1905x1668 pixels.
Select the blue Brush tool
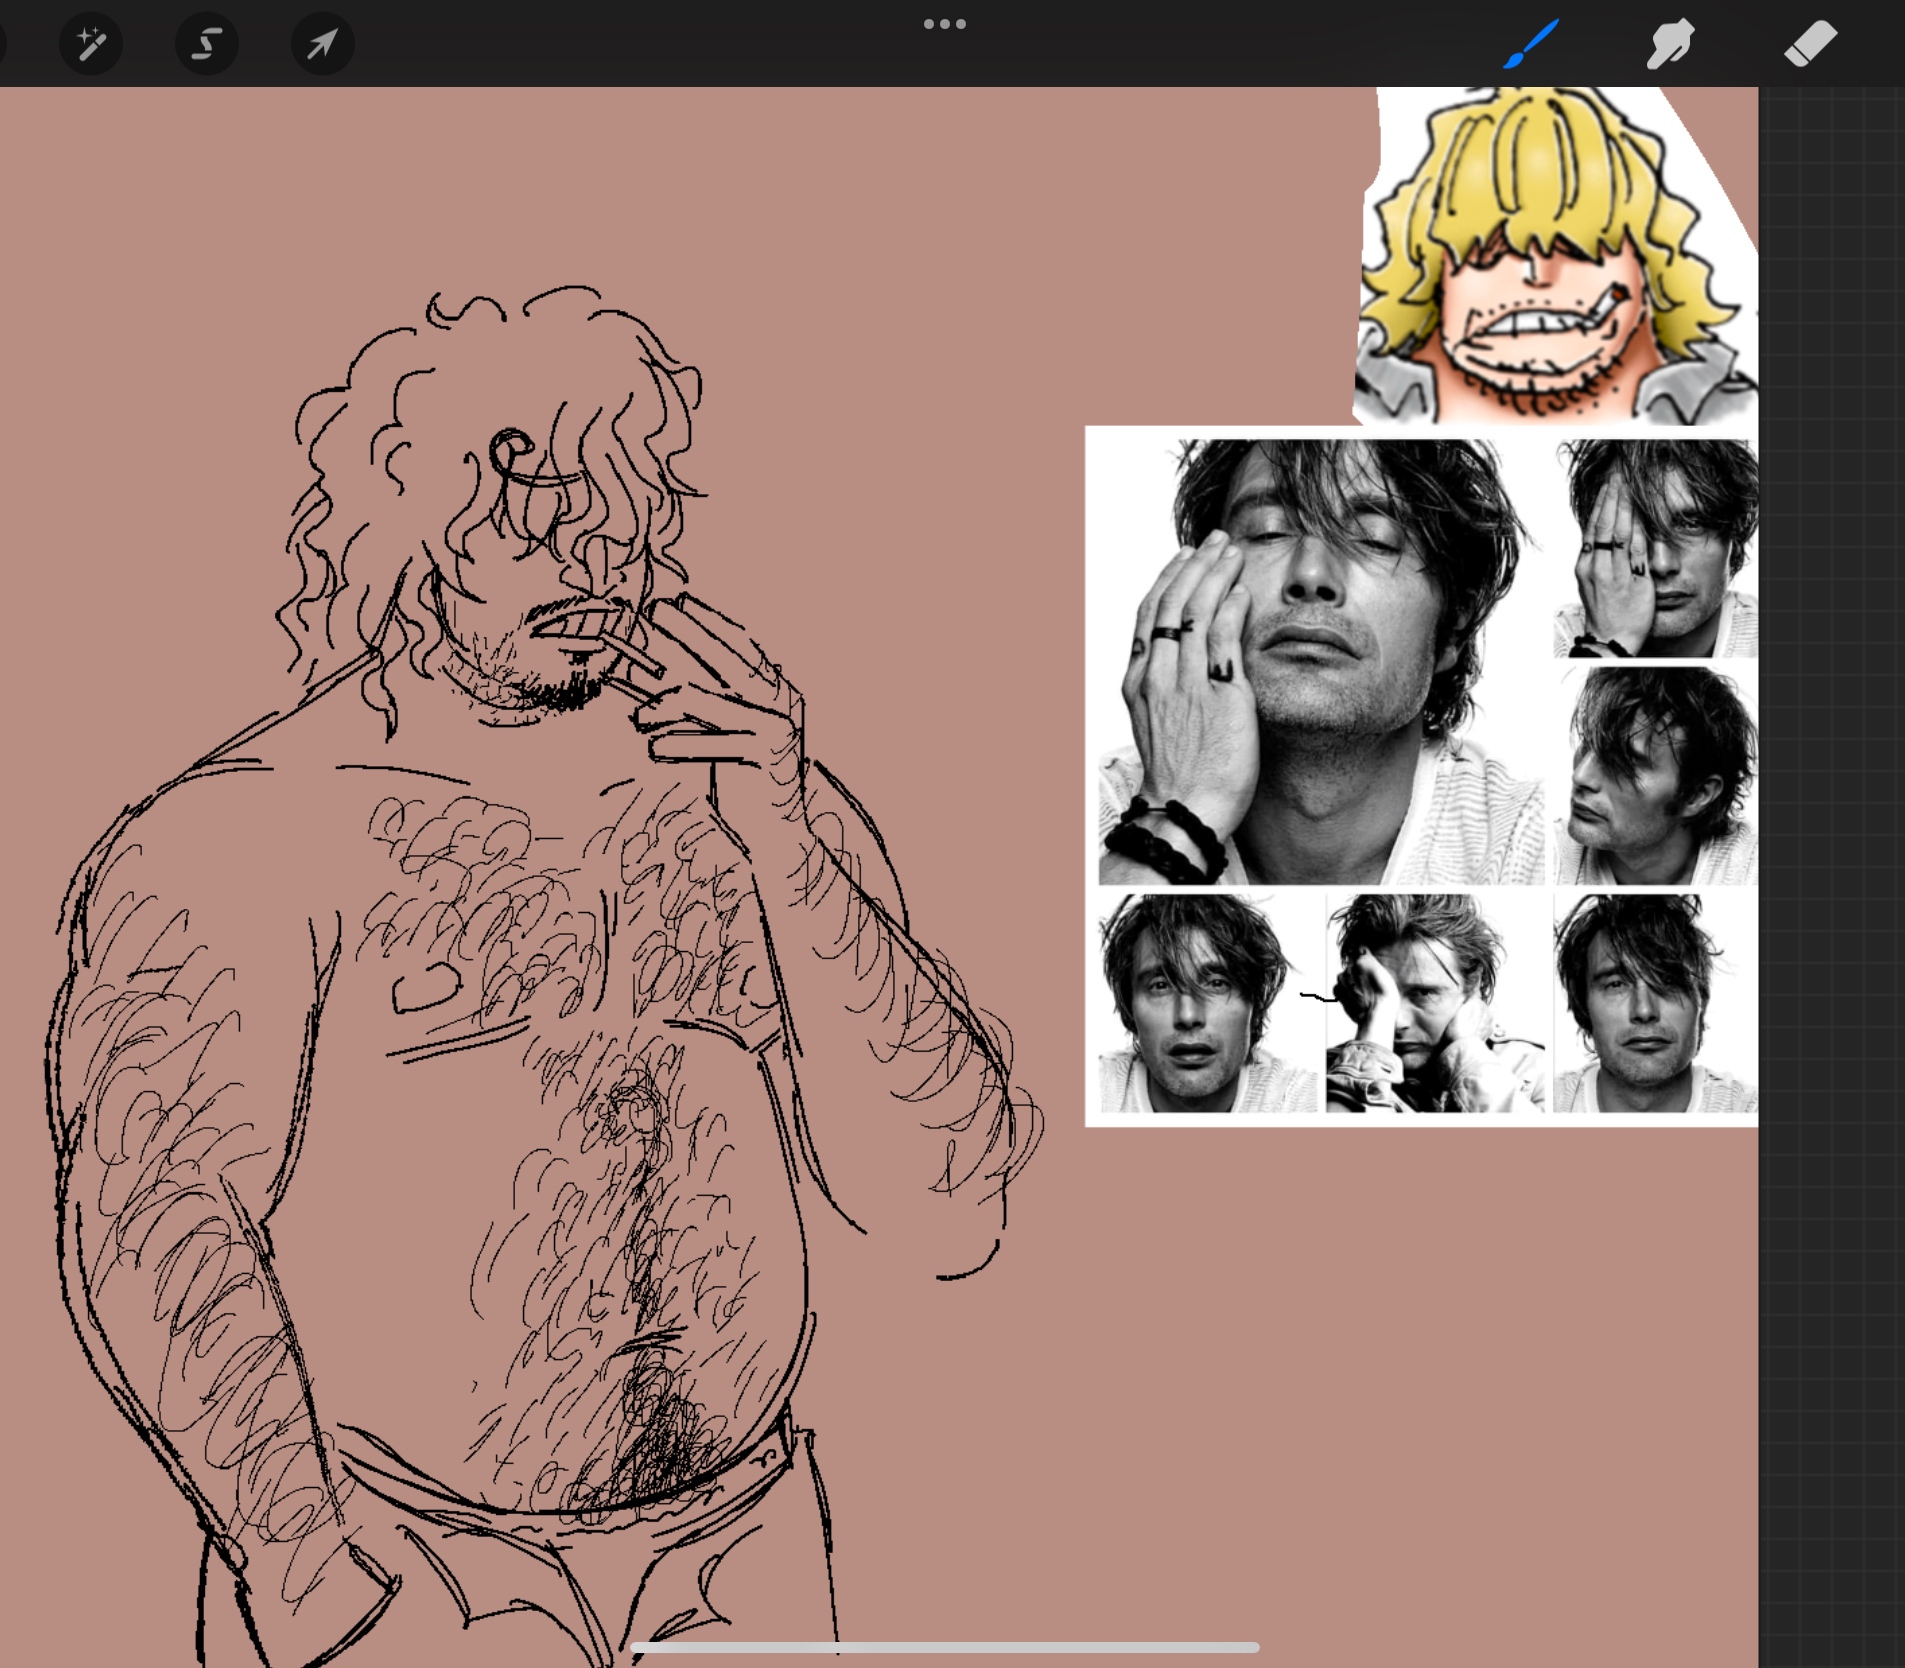click(1530, 44)
